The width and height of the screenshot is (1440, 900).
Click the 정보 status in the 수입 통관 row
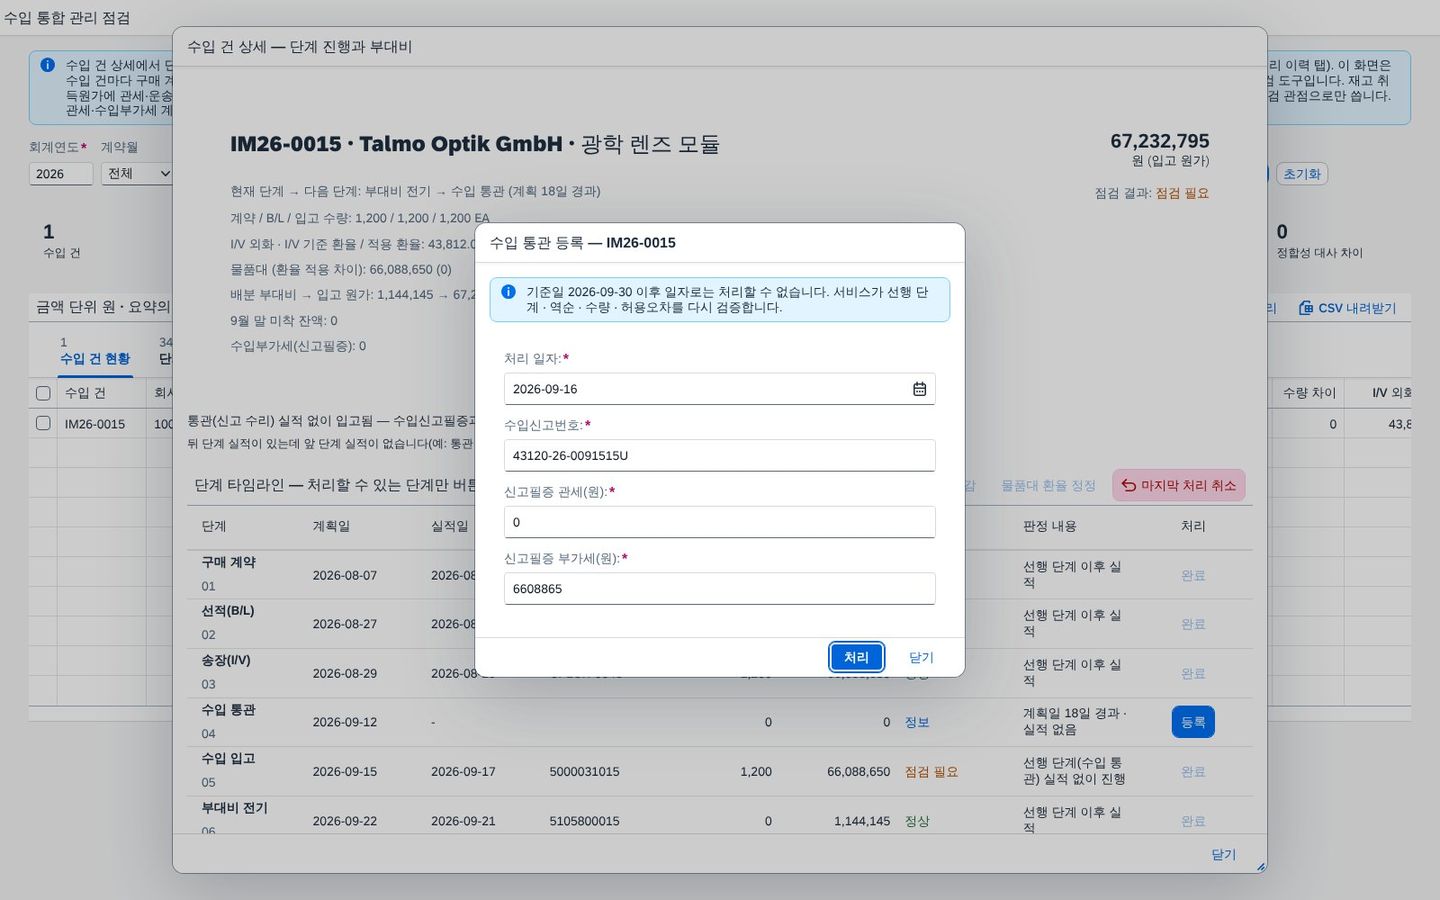pos(917,722)
